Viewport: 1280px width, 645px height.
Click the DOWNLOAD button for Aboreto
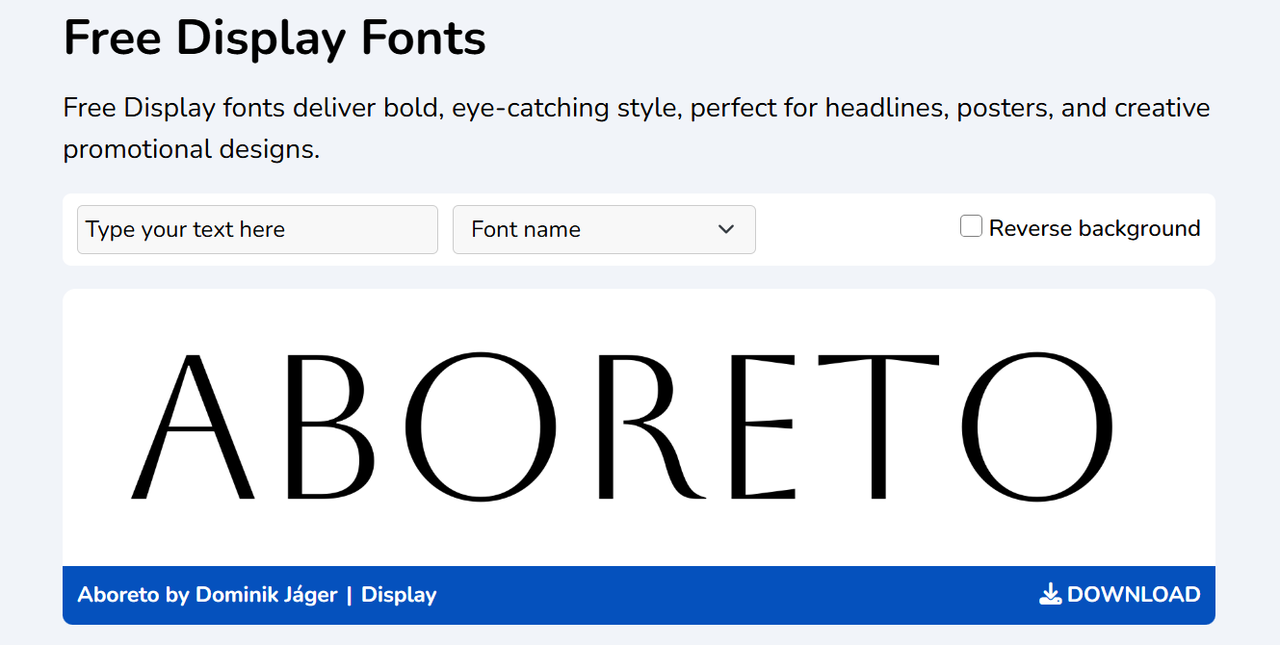pos(1120,595)
